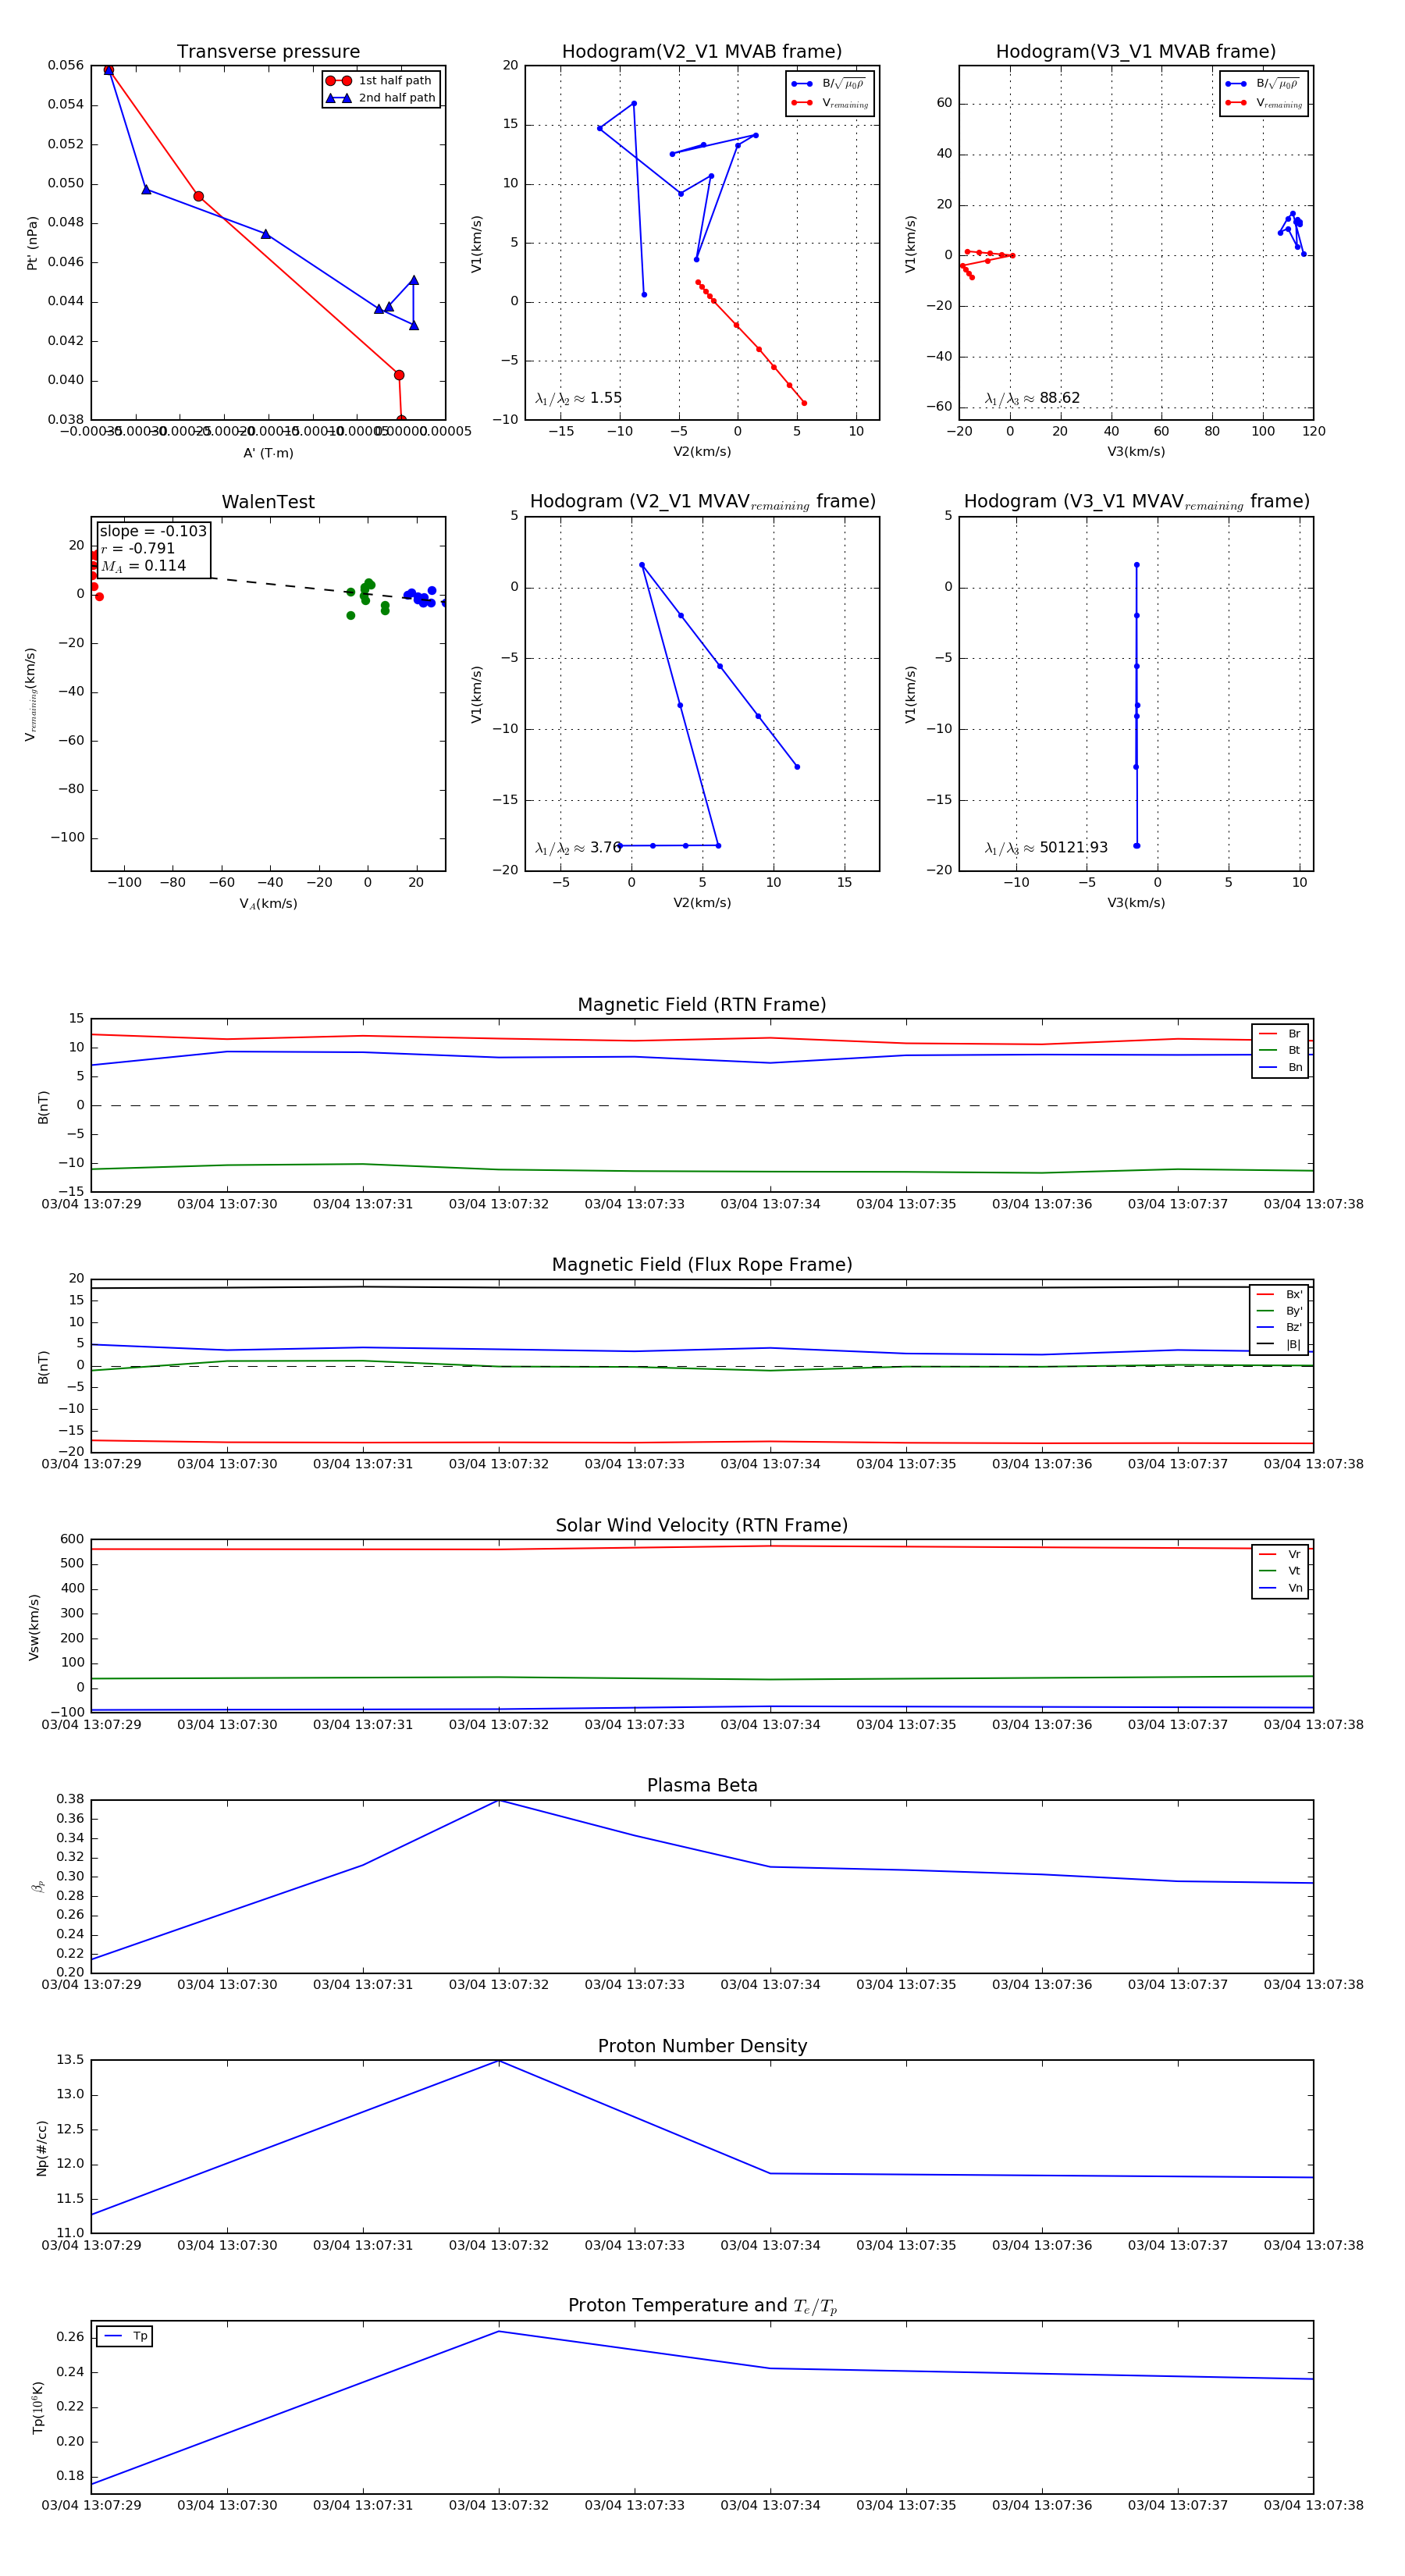
Task: Select the By' legend entry
Action: click(x=1279, y=1311)
